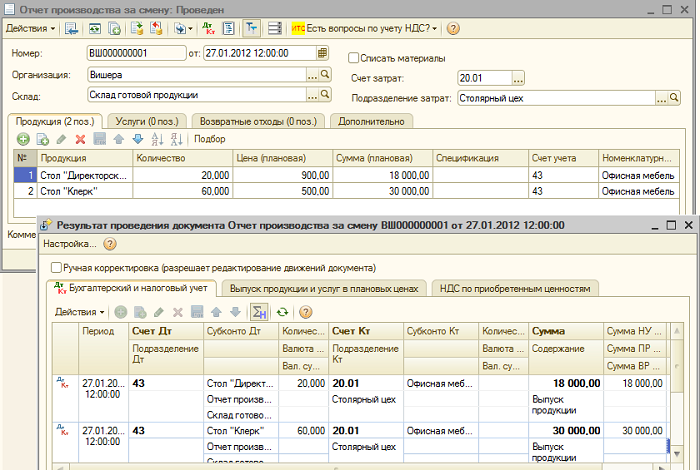This screenshot has height=470, width=700.
Task: Open the calendar picker next to date field
Action: [323, 53]
